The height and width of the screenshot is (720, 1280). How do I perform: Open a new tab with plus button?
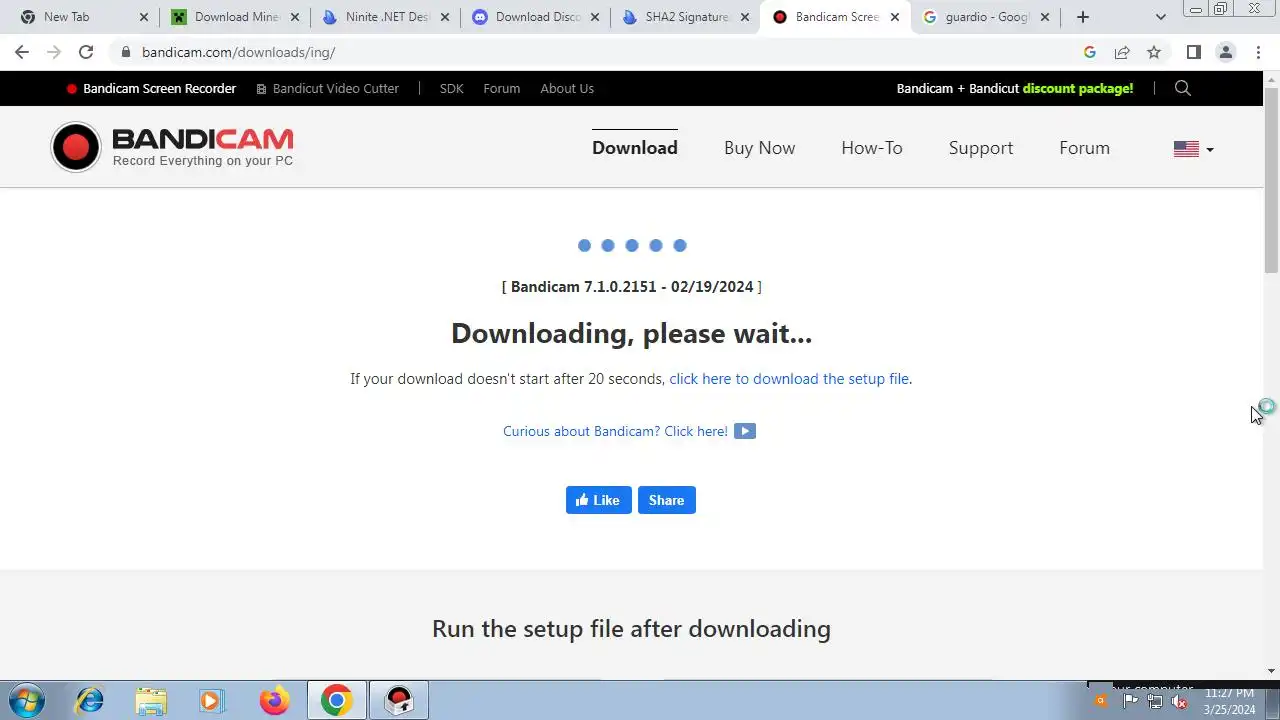(x=1083, y=17)
